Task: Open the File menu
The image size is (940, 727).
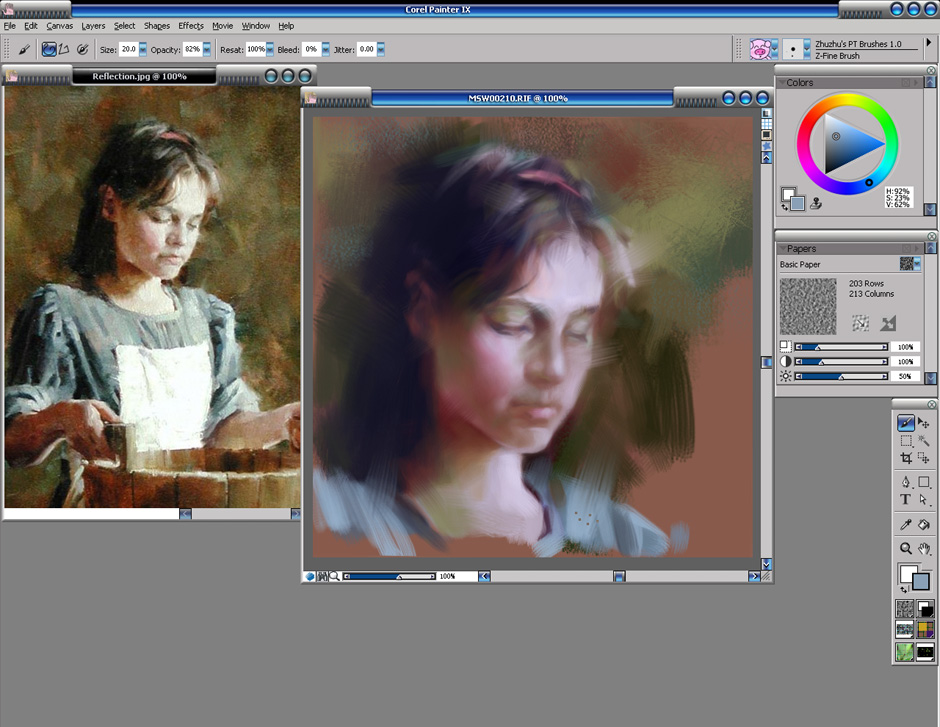Action: (x=10, y=26)
